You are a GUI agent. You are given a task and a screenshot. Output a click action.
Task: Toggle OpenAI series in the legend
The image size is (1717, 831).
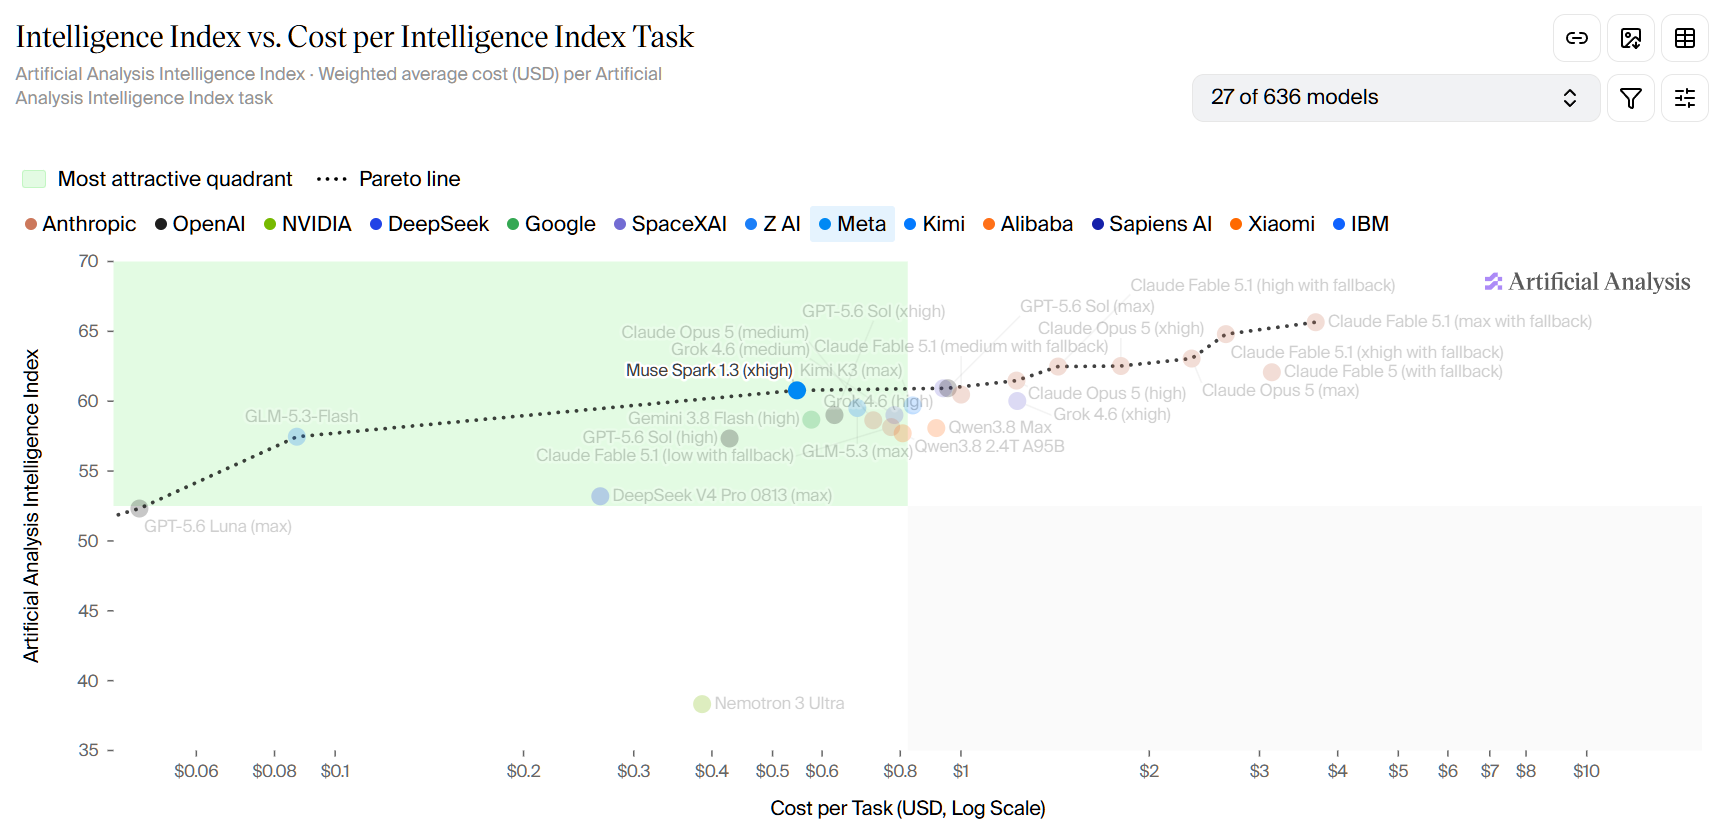(200, 224)
